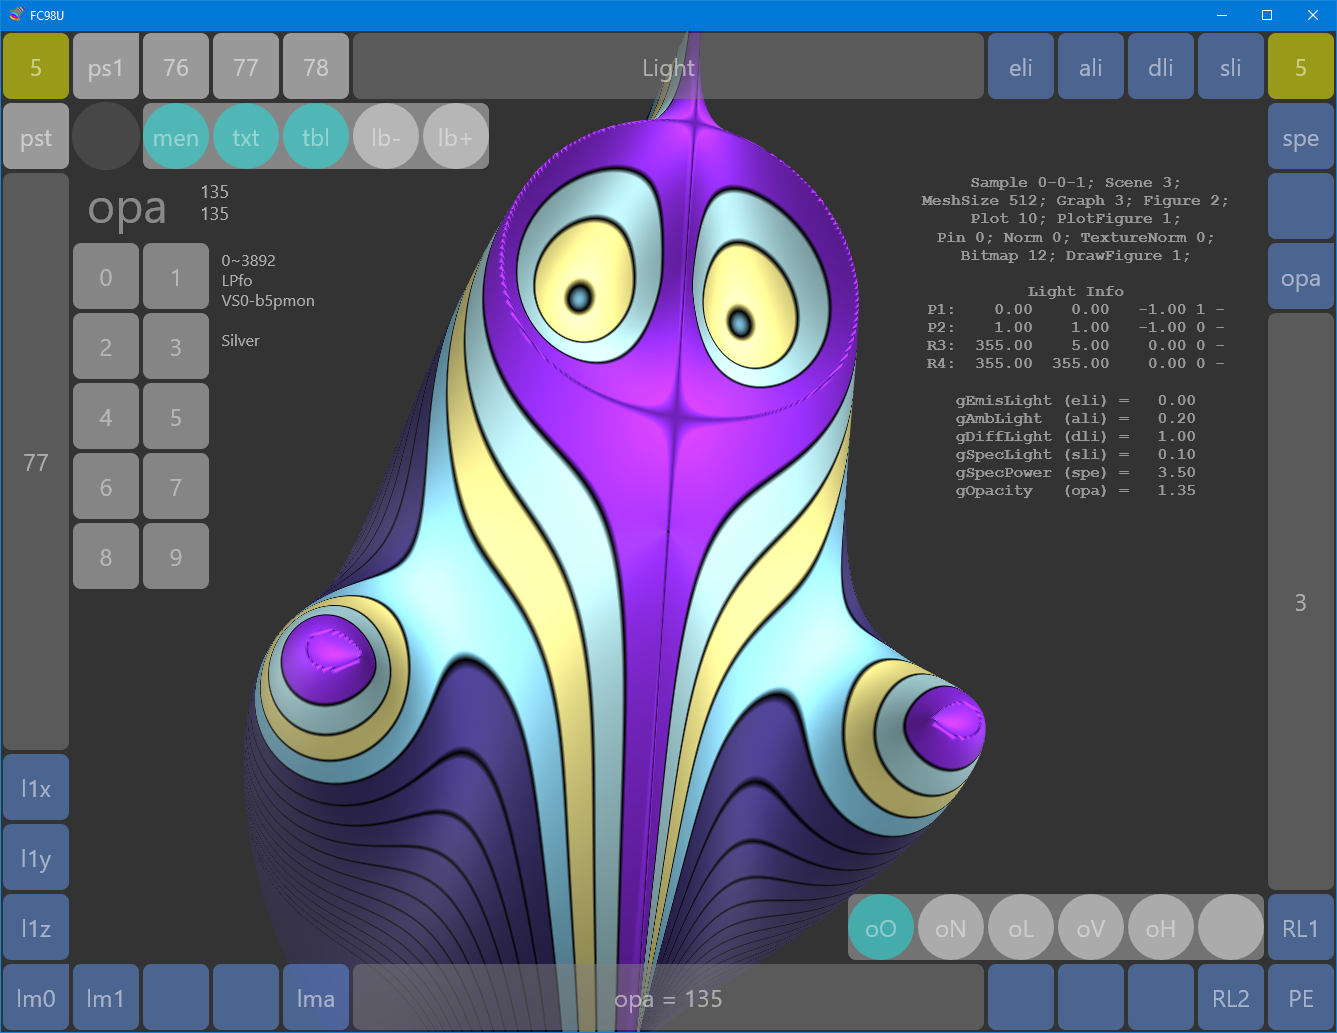Select the 'dli' diffuse light button

pos(1160,67)
